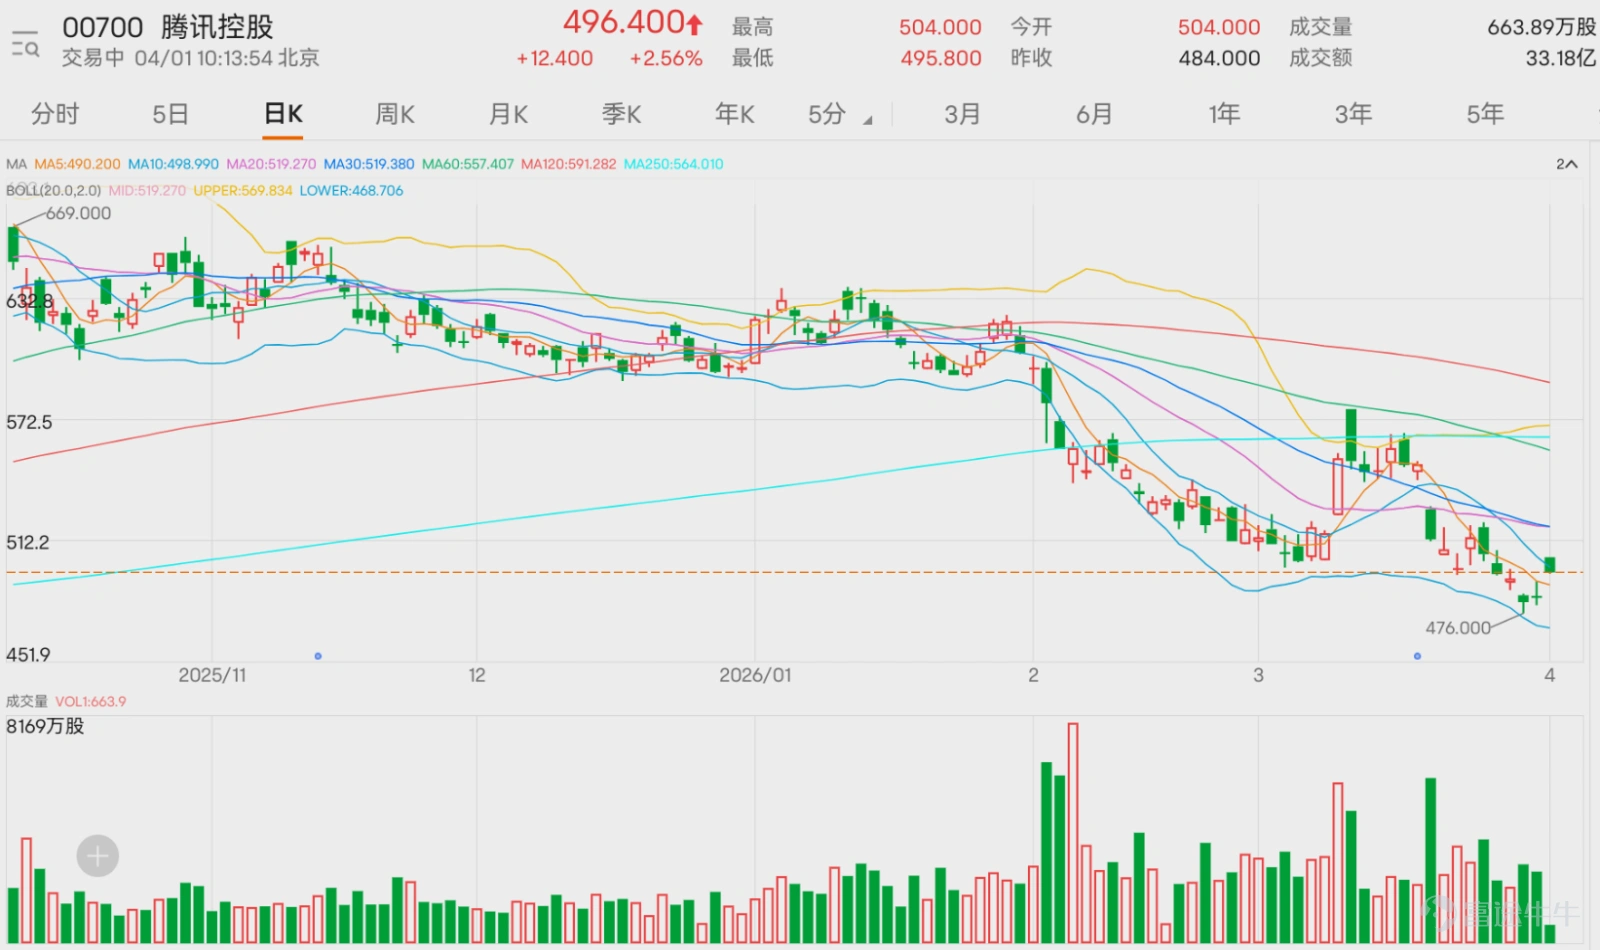
Task: Click the BOLL UPPER:569.834 value
Action: [243, 190]
